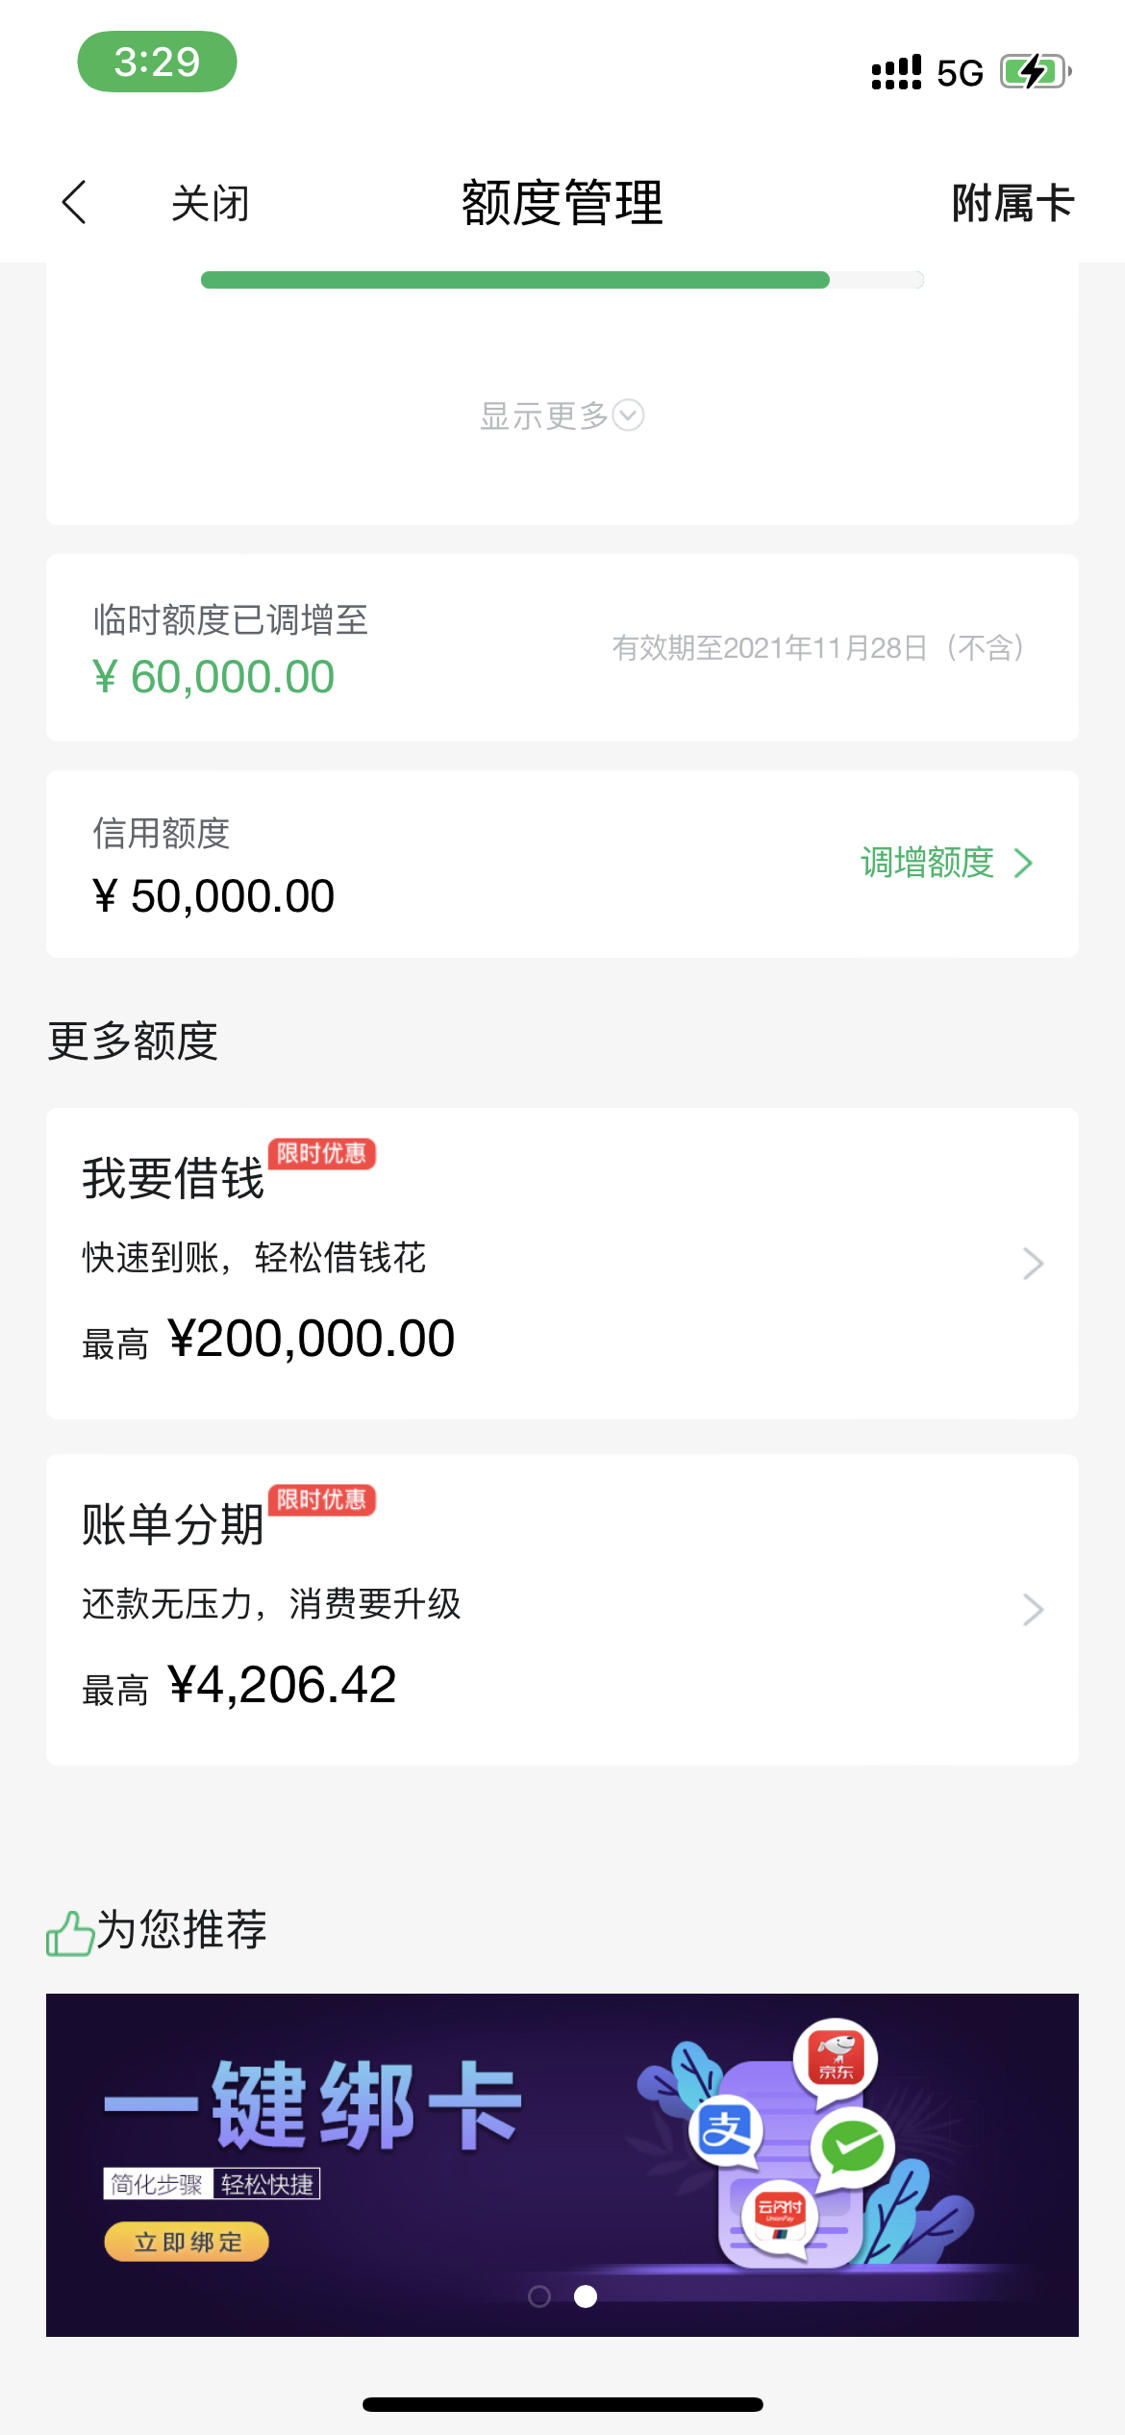Tap the 立即绑定 bind now button

[x=187, y=2242]
